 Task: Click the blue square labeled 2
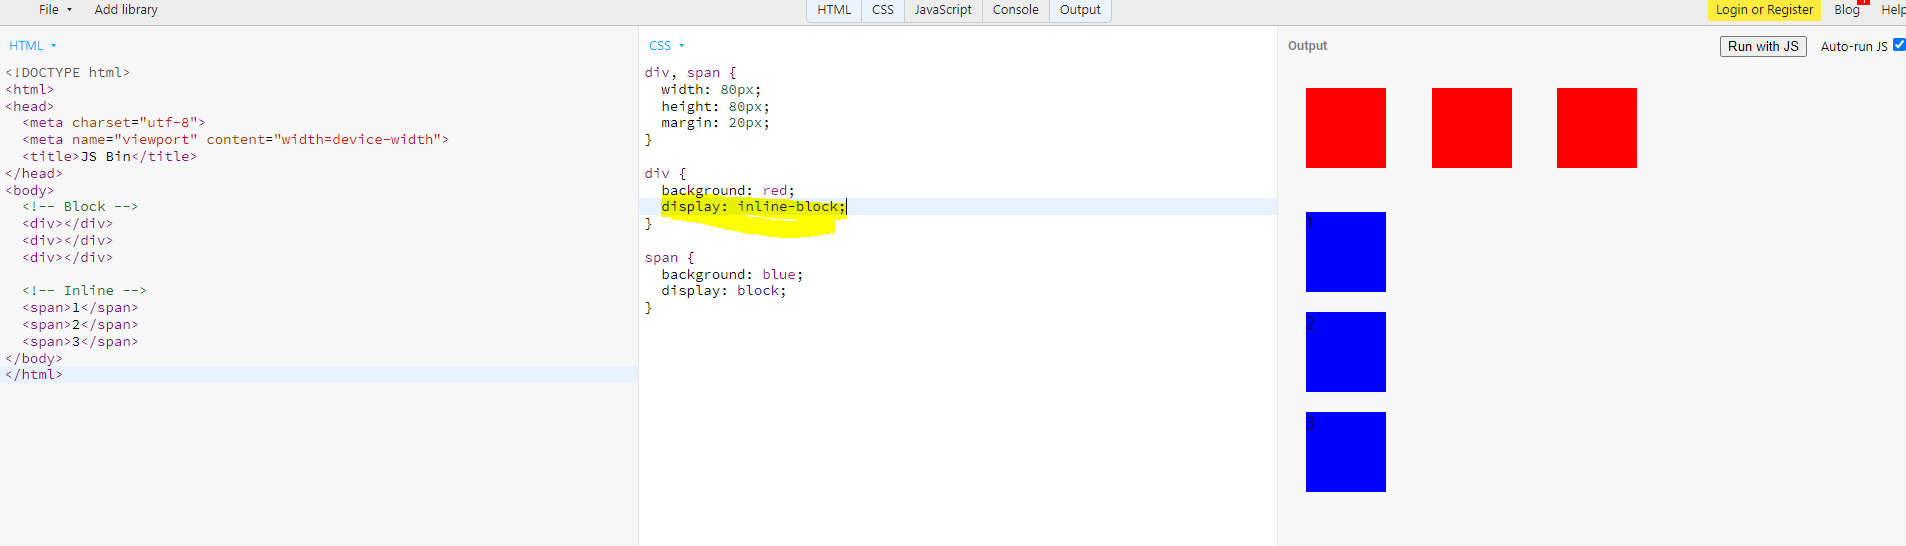coord(1346,352)
